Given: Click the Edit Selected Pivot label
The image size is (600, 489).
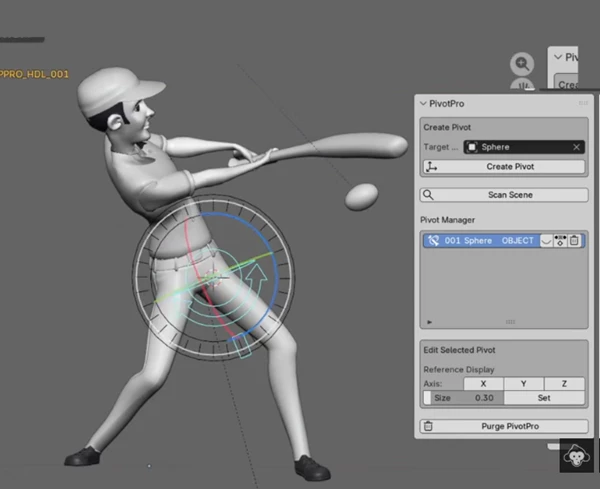Looking at the screenshot, I should (459, 350).
